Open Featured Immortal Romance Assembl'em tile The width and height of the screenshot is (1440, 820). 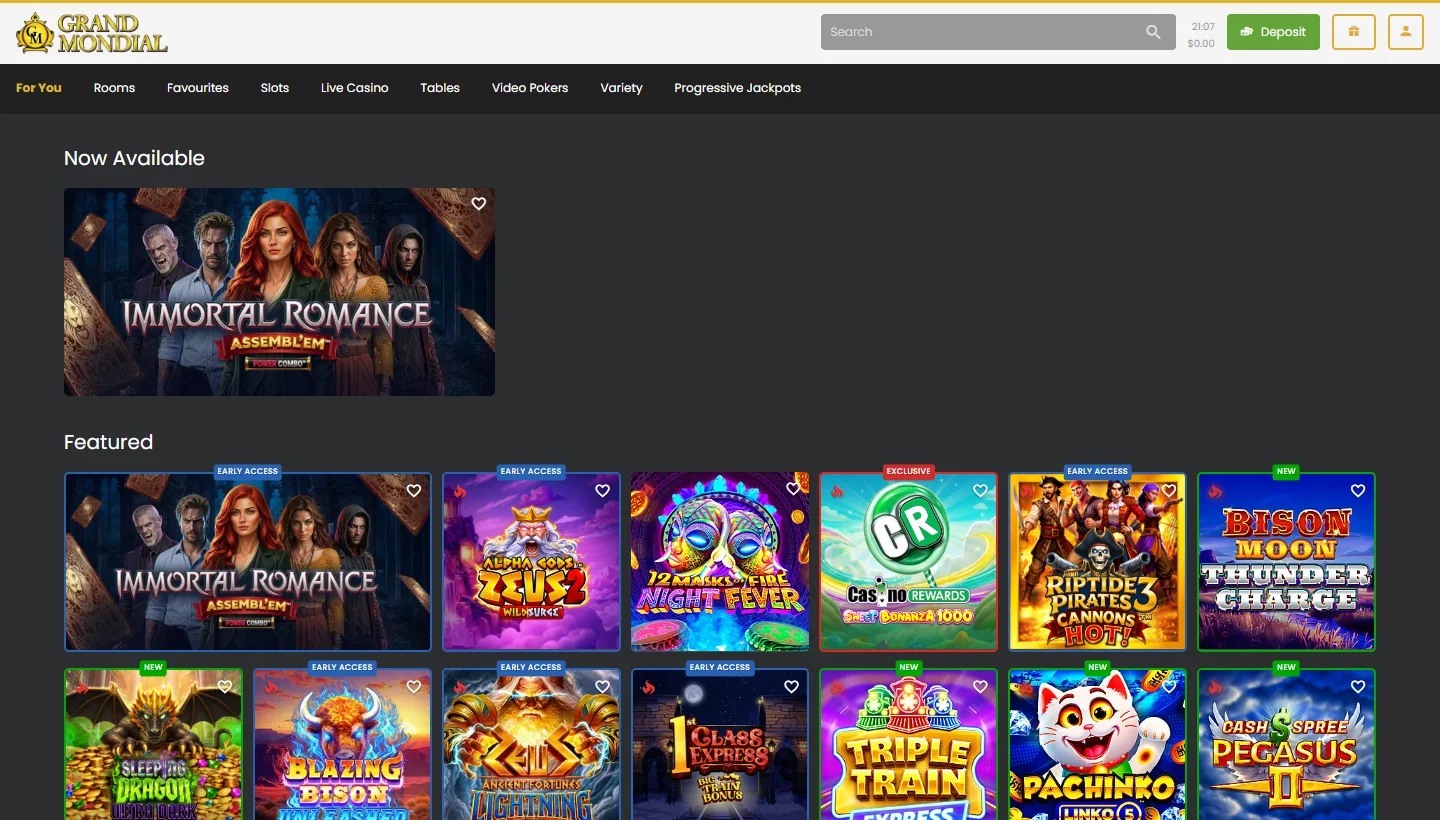point(248,562)
